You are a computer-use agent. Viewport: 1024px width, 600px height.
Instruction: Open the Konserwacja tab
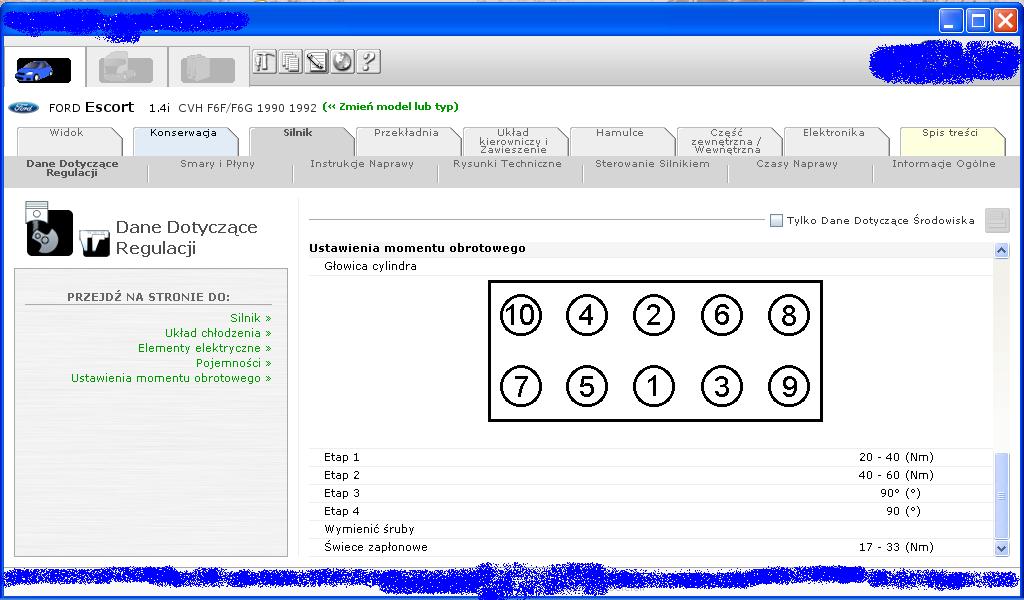[x=183, y=133]
